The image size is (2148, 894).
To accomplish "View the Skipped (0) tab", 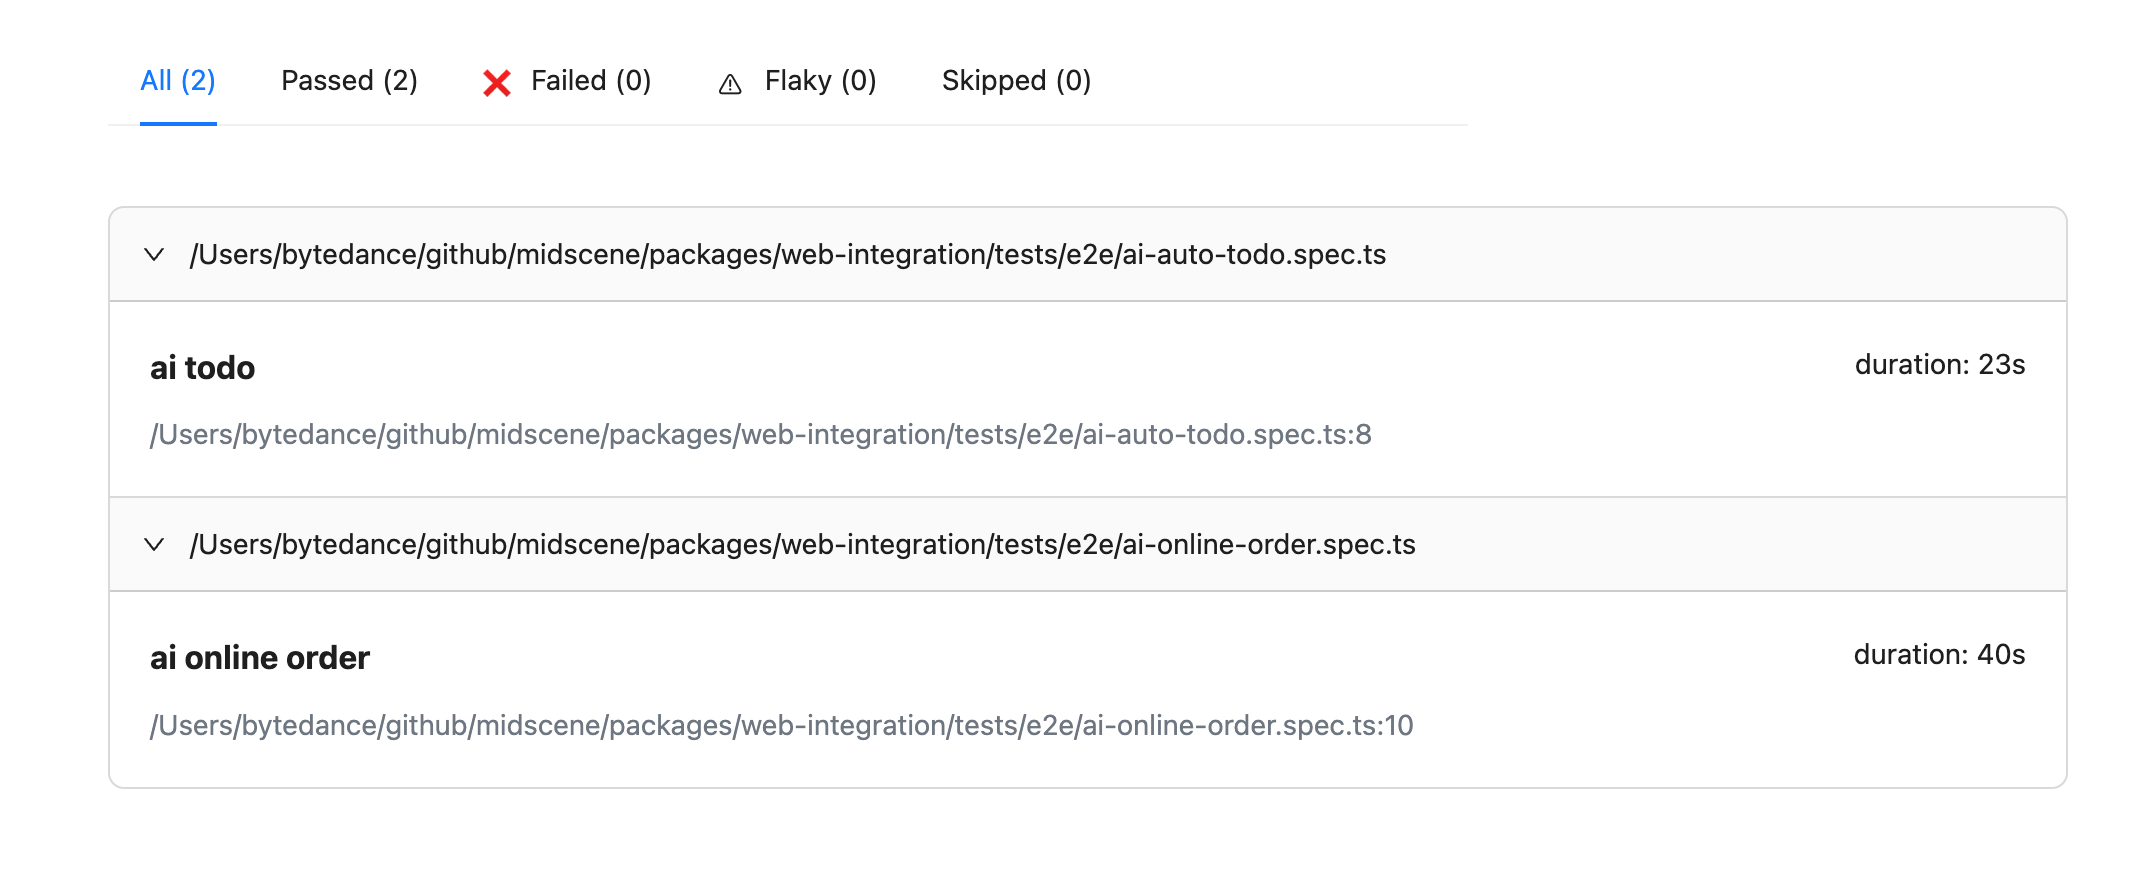I will click(x=1016, y=81).
